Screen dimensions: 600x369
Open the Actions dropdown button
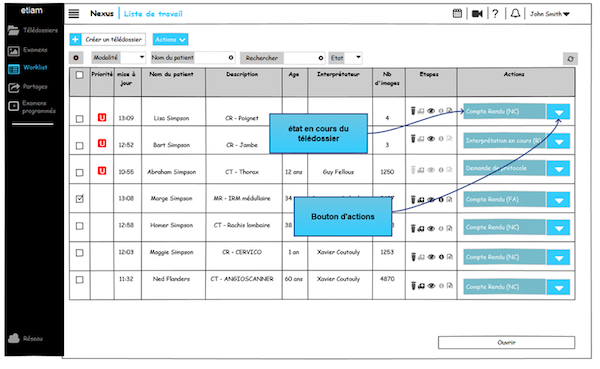tap(170, 39)
